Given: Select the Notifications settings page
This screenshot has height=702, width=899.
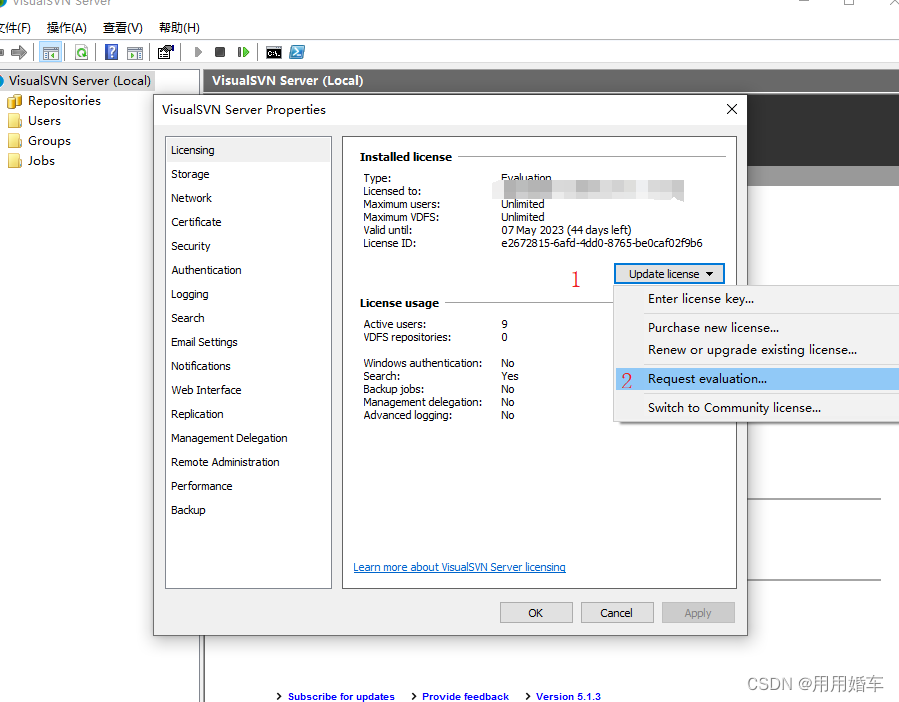Looking at the screenshot, I should click(248, 366).
